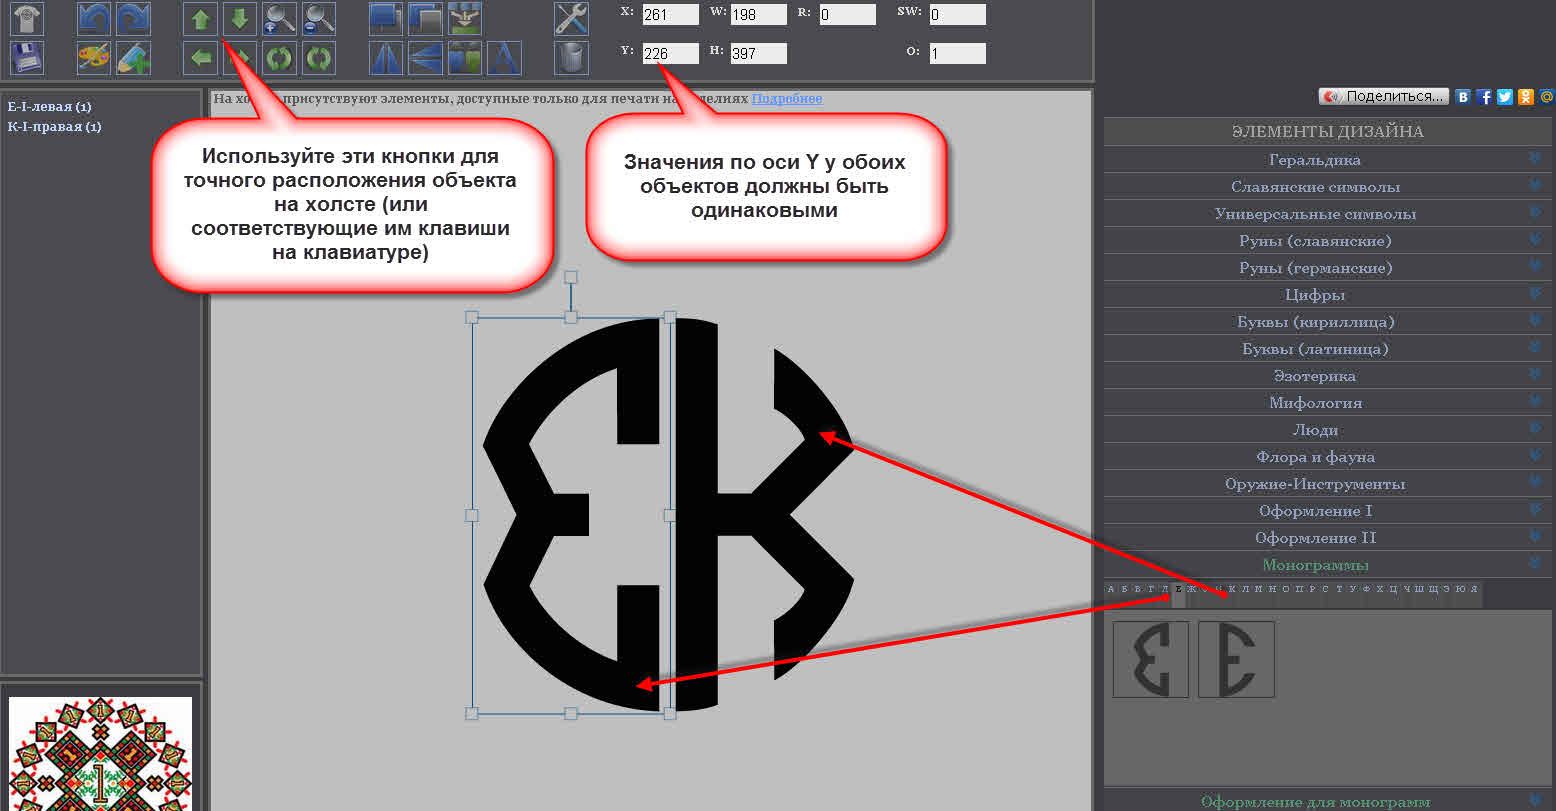This screenshot has height=811, width=1556.
Task: Click the blue-green merge arrow icon
Action: pos(464,19)
